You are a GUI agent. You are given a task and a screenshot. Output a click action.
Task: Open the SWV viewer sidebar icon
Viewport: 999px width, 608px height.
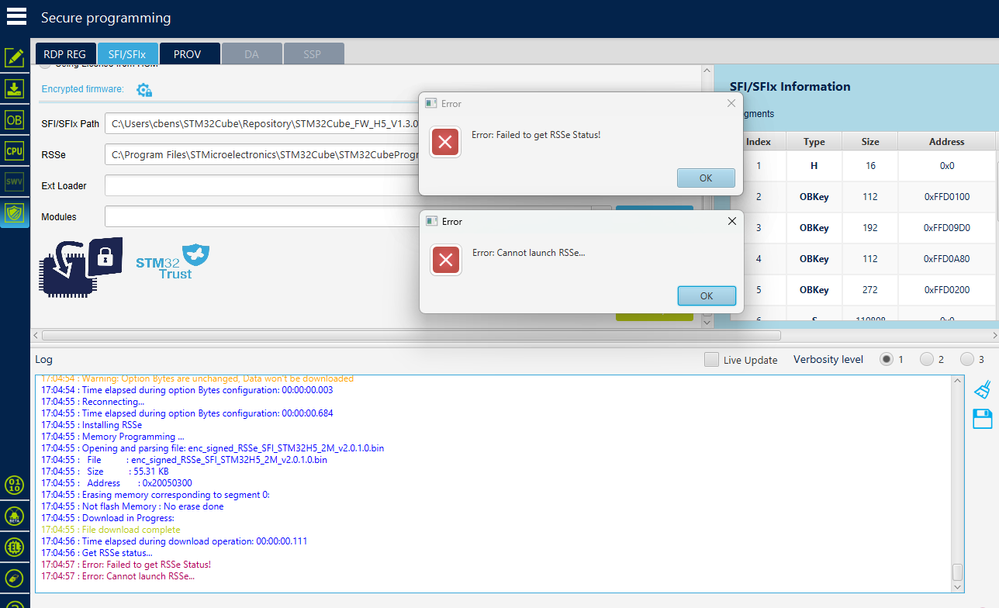[x=14, y=182]
